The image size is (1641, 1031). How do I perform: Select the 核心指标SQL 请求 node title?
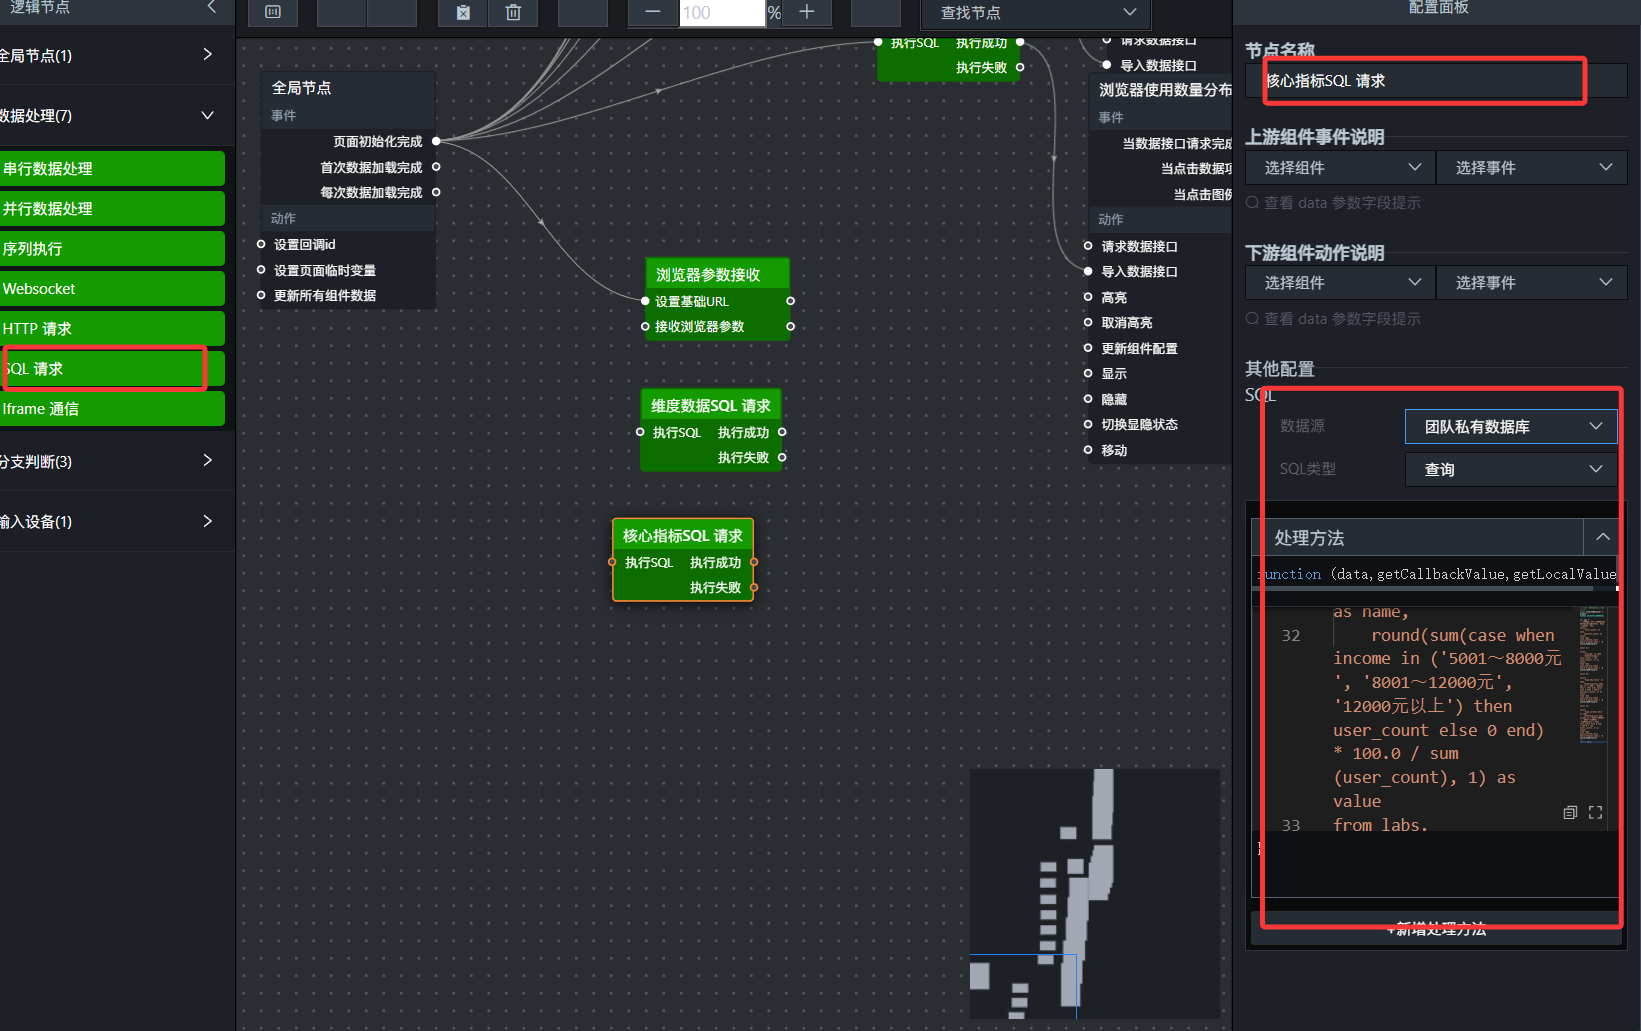pos(683,536)
